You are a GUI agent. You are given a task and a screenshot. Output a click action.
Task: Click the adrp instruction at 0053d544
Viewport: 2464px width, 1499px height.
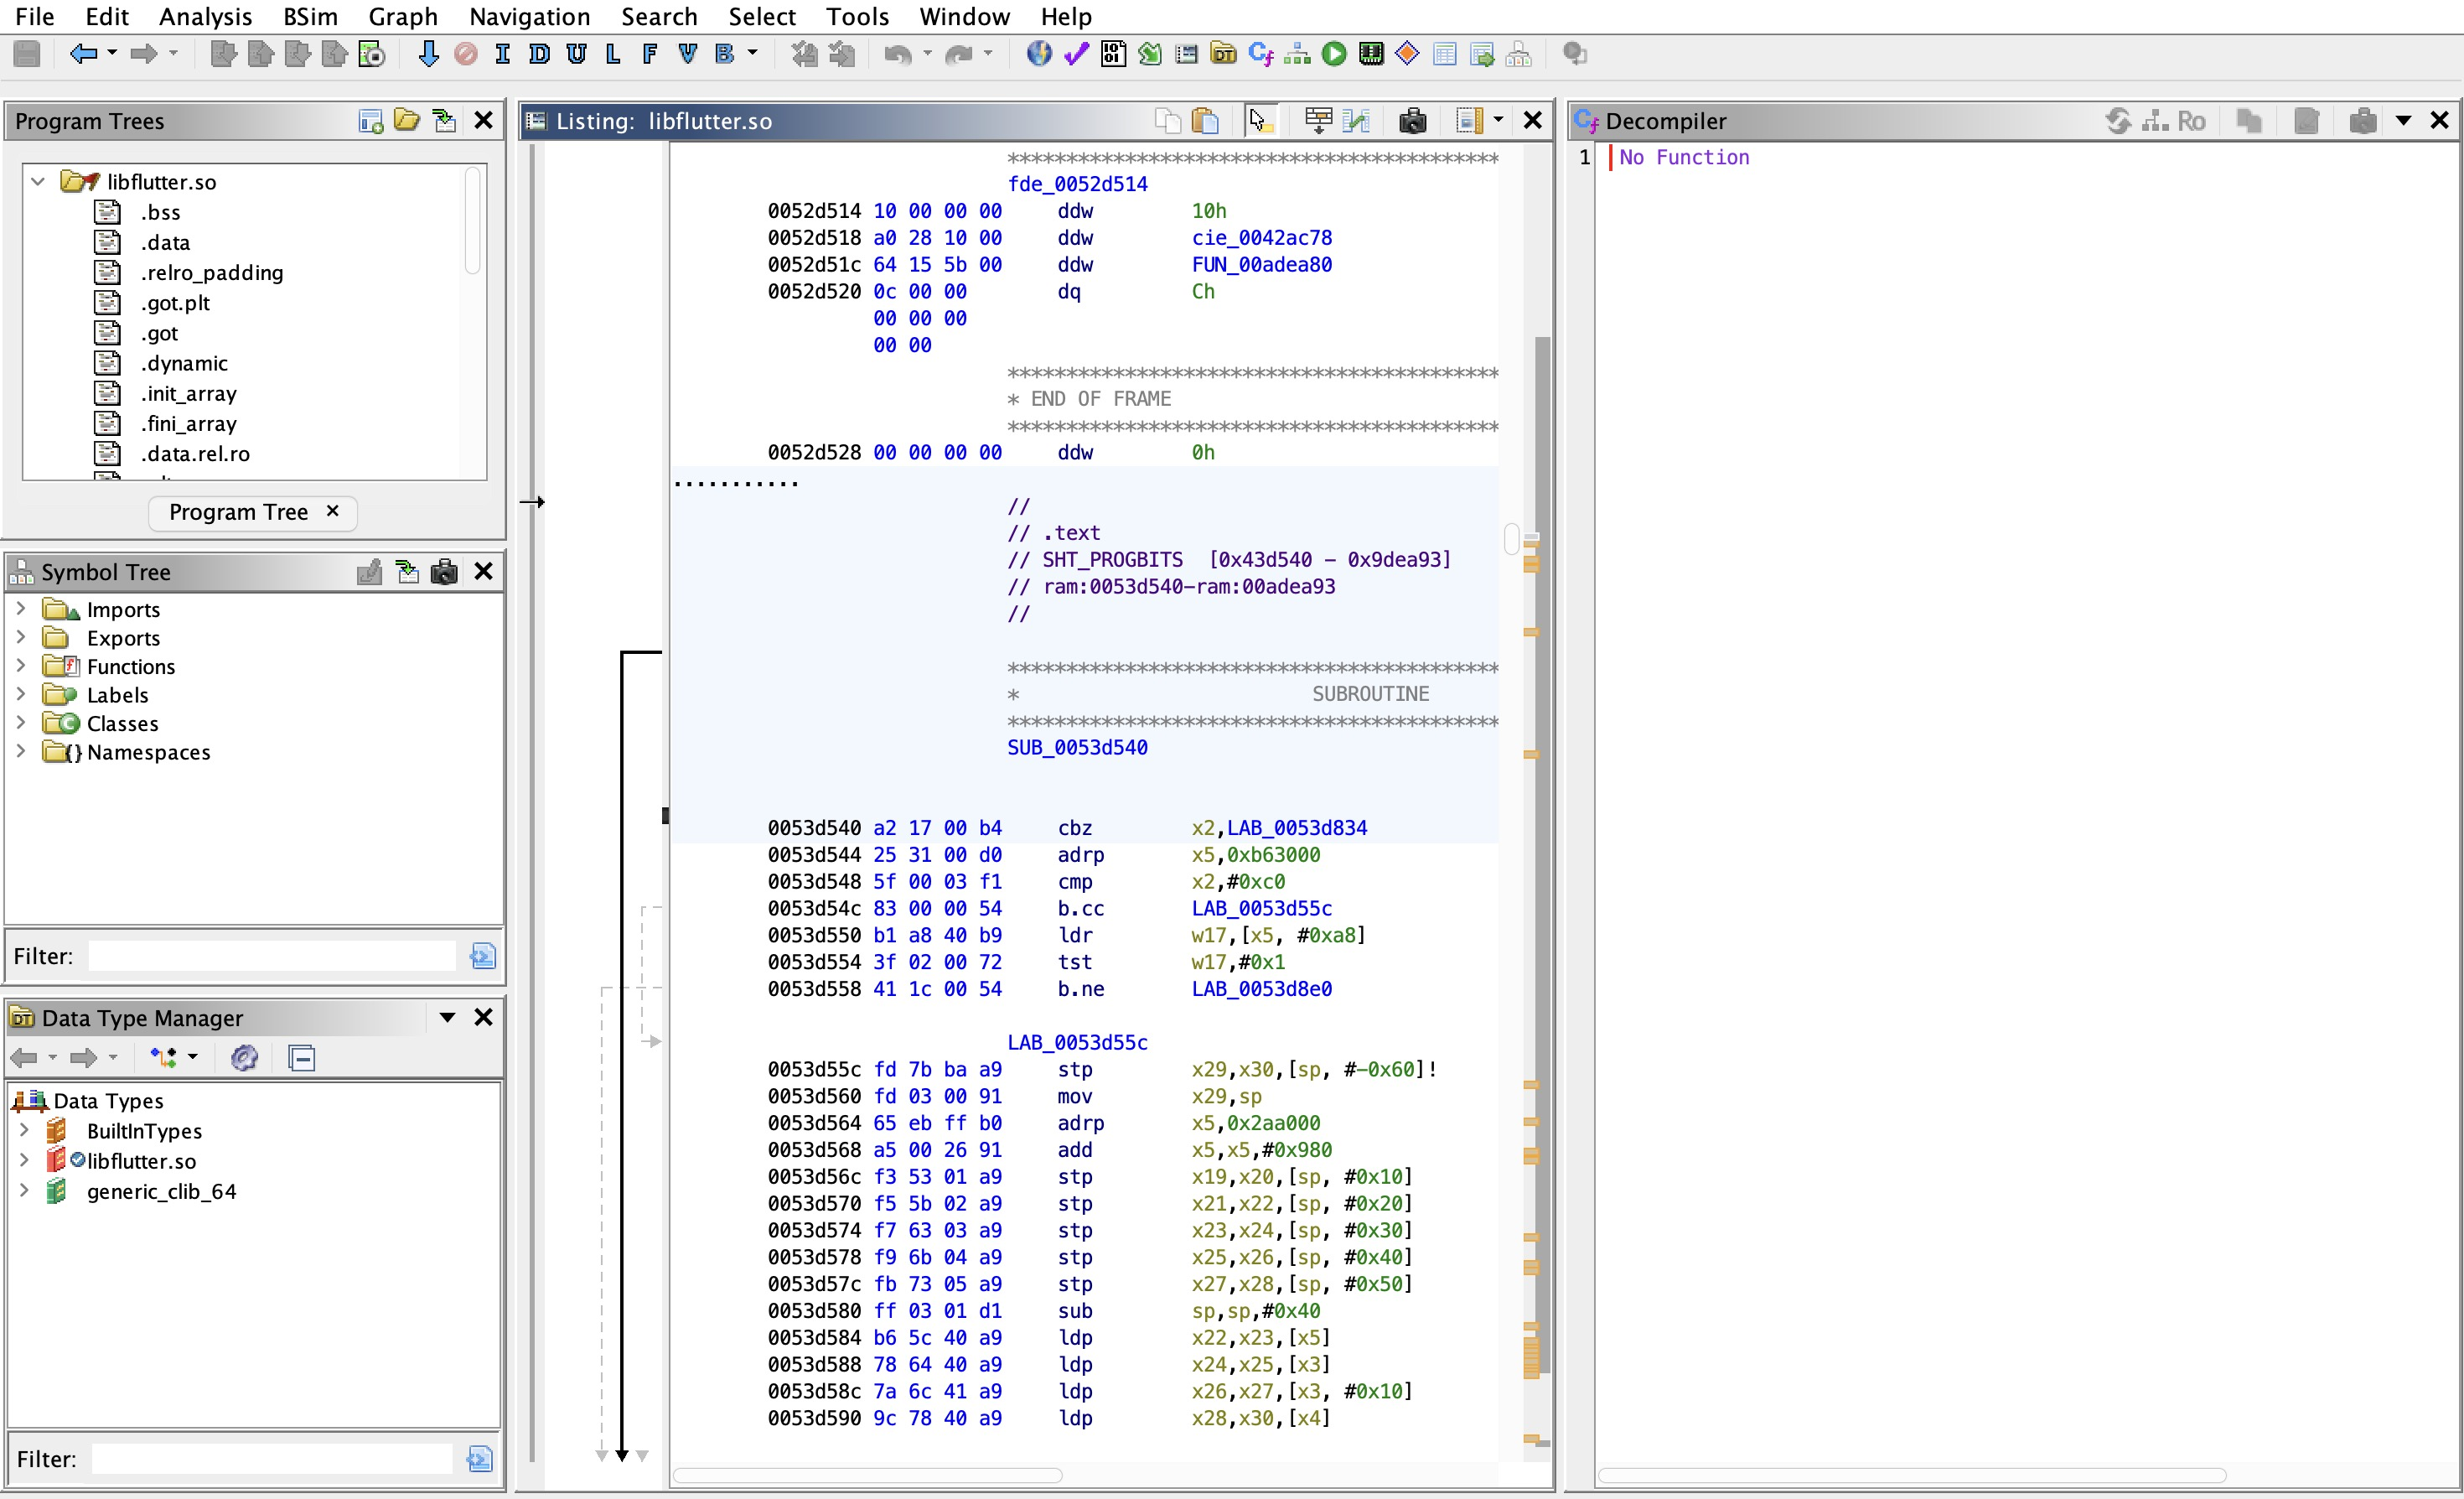[x=1080, y=855]
